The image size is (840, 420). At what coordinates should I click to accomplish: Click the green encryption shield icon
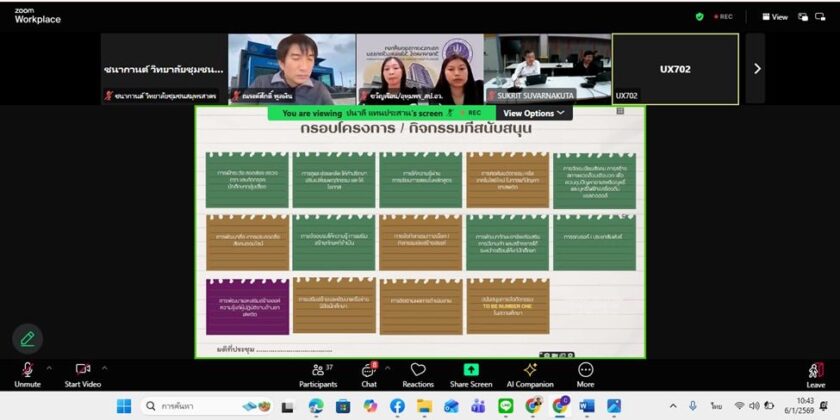[699, 17]
